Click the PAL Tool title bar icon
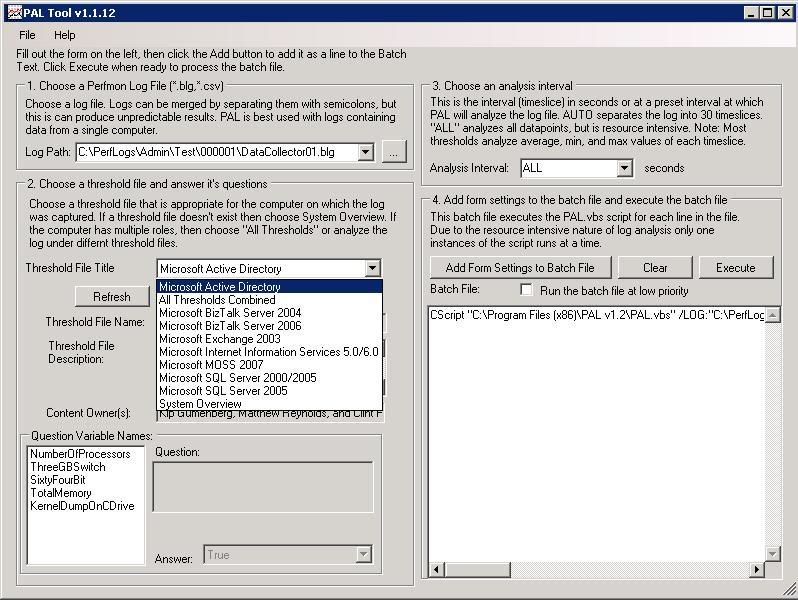The height and width of the screenshot is (600, 798). (x=12, y=12)
